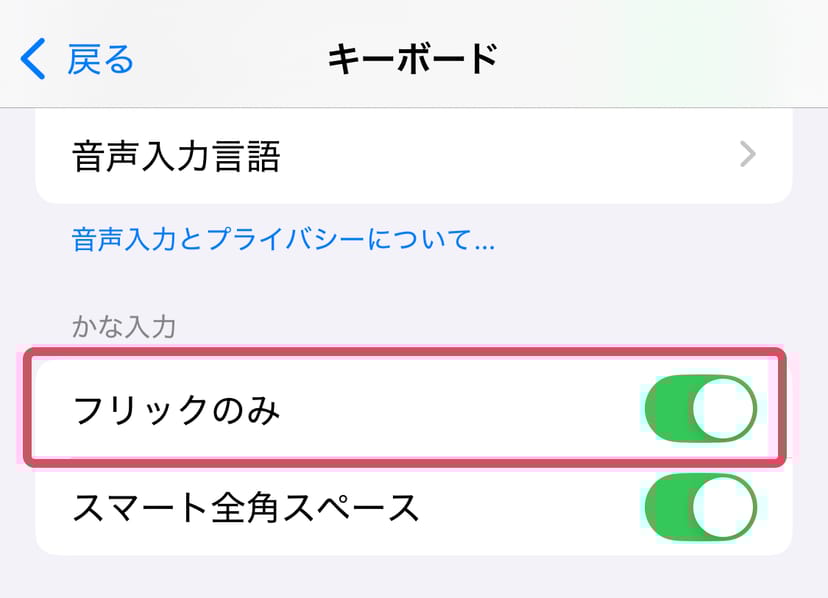Click the gray background below スマート全角スペース
This screenshot has height=598, width=828.
(x=414, y=578)
